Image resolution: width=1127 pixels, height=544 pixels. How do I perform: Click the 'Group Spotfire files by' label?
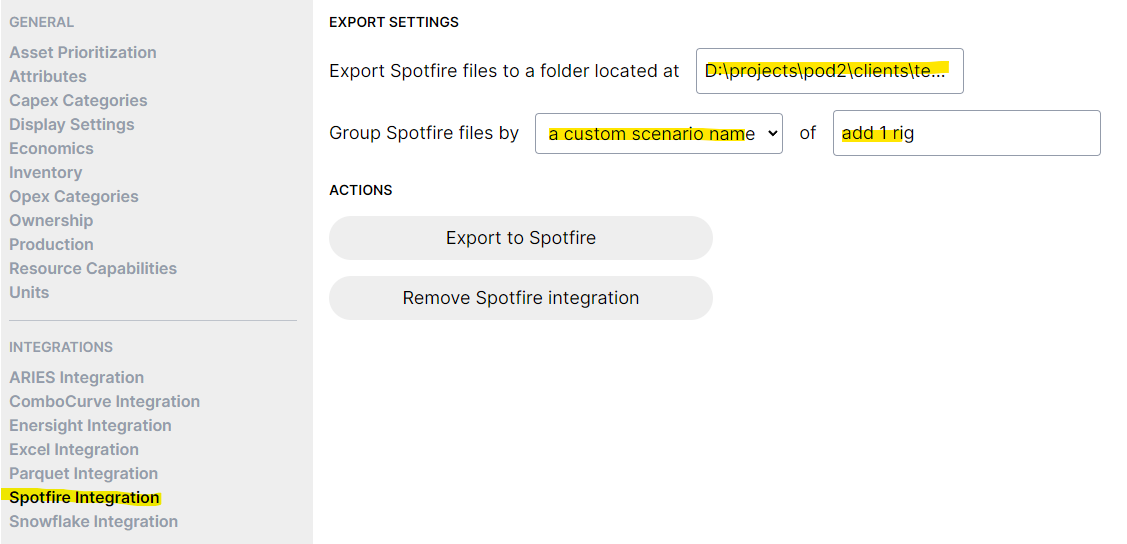point(424,133)
